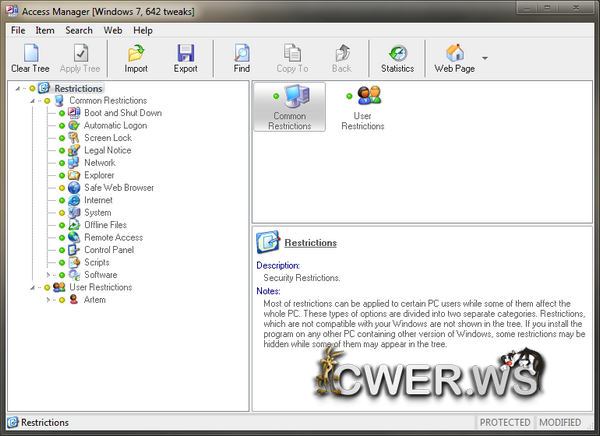600x436 pixels.
Task: Click the Safe Web Browser globe icon
Action: click(x=74, y=188)
